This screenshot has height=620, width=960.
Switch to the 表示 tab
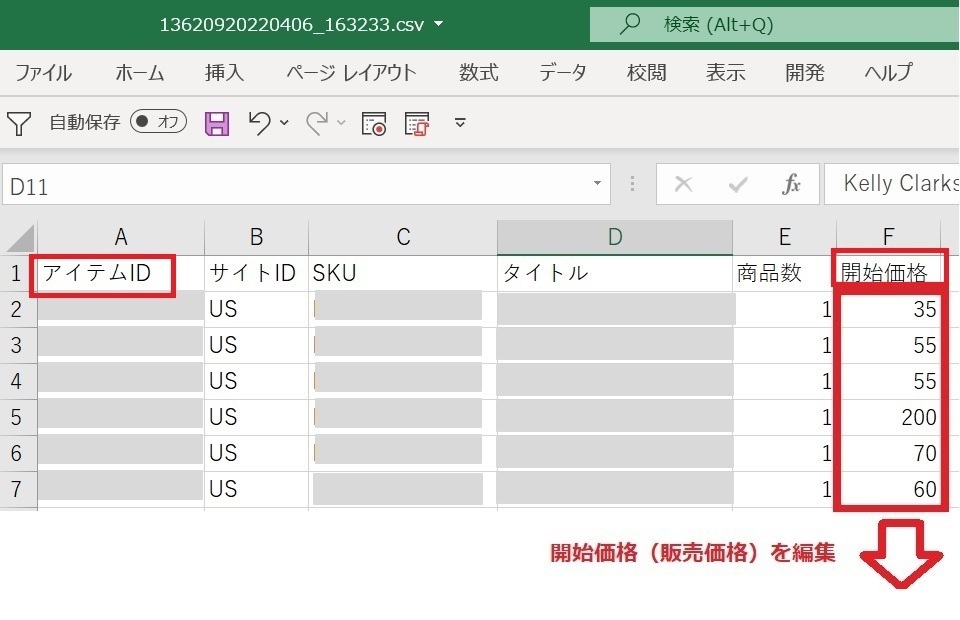coord(726,73)
